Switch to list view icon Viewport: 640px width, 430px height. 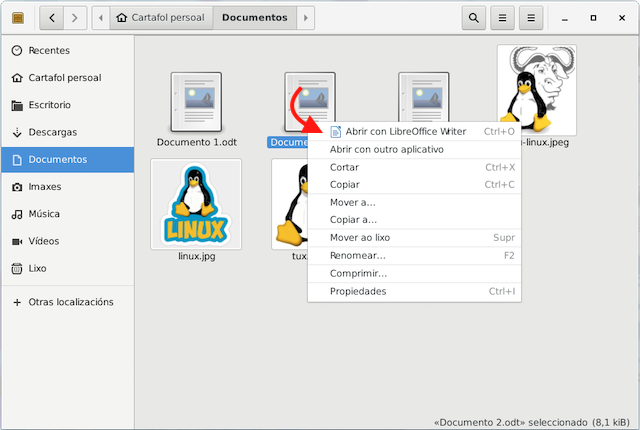coord(504,17)
